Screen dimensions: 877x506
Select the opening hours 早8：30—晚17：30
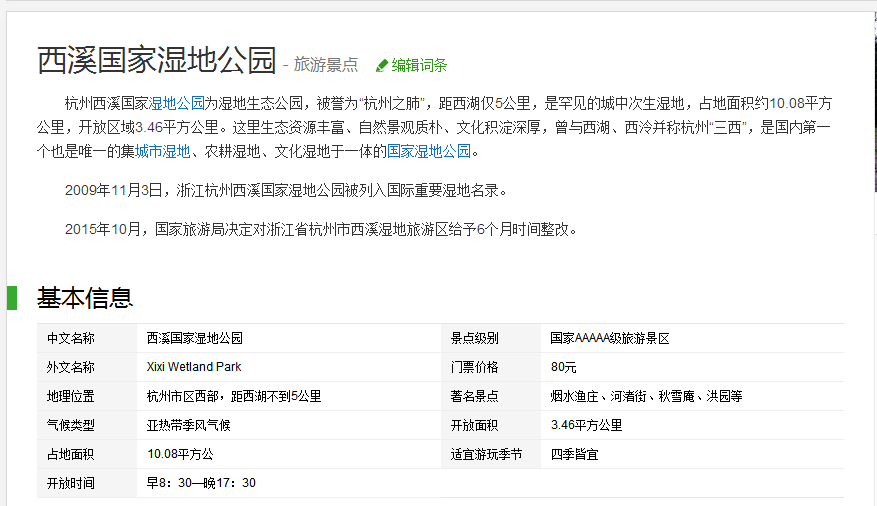click(201, 483)
